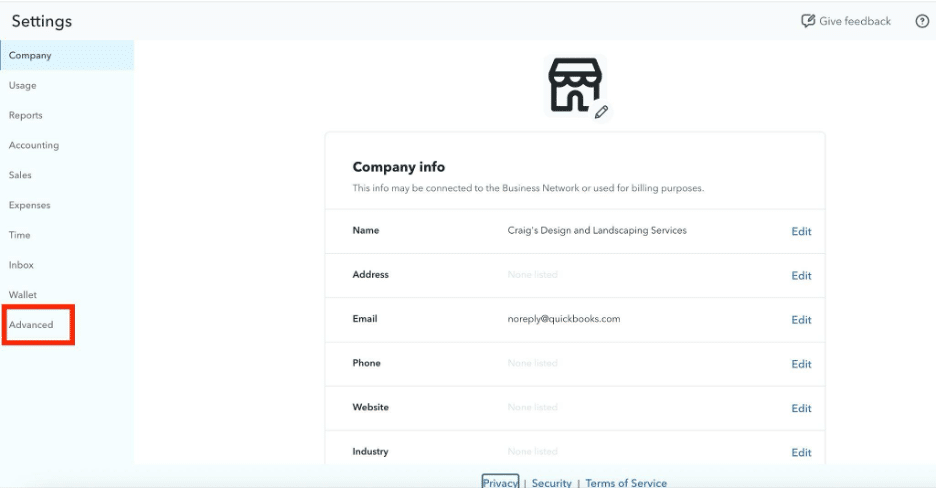Open the Security link in footer
The width and height of the screenshot is (936, 488).
[552, 482]
